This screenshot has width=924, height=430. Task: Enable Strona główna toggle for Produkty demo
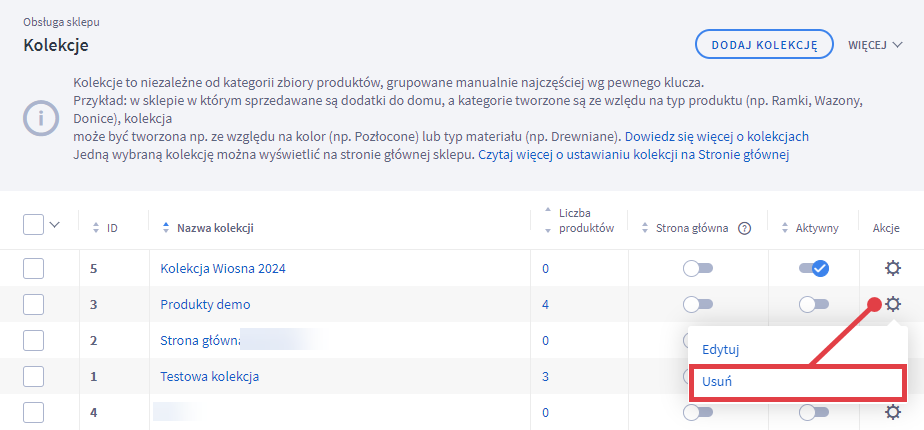tap(697, 304)
